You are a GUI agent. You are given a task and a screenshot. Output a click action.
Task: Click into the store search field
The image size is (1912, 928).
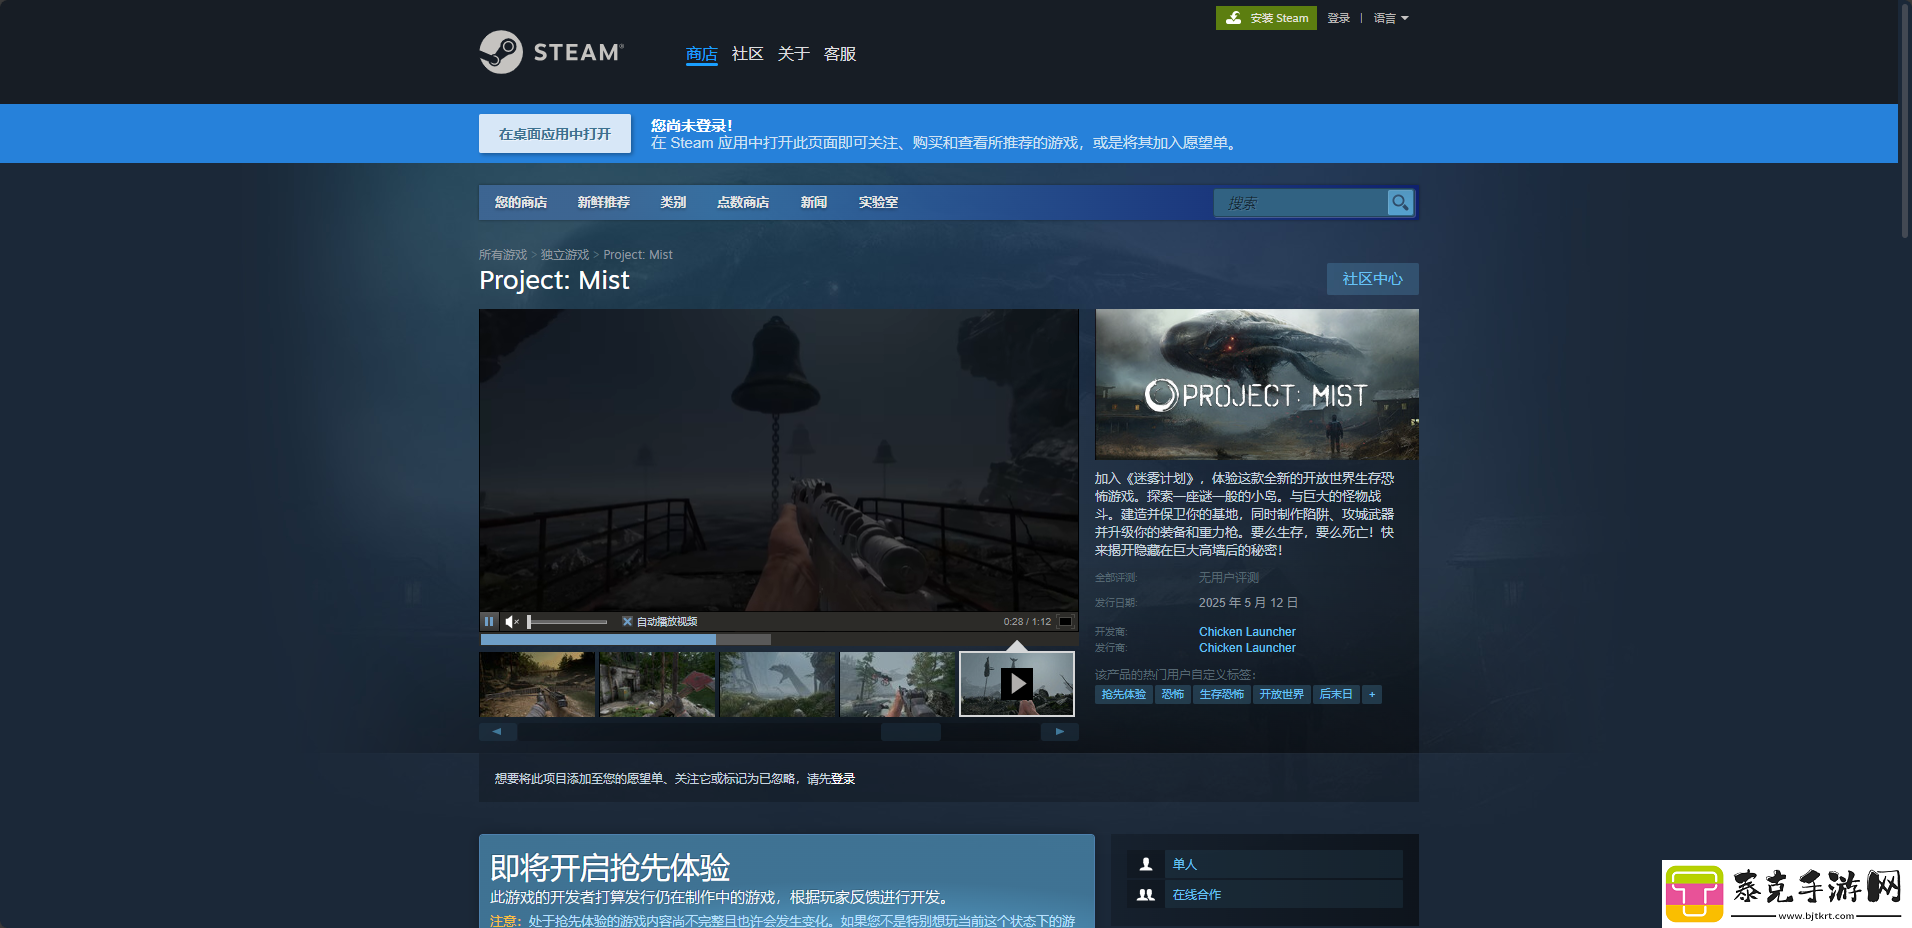pyautogui.click(x=1301, y=203)
